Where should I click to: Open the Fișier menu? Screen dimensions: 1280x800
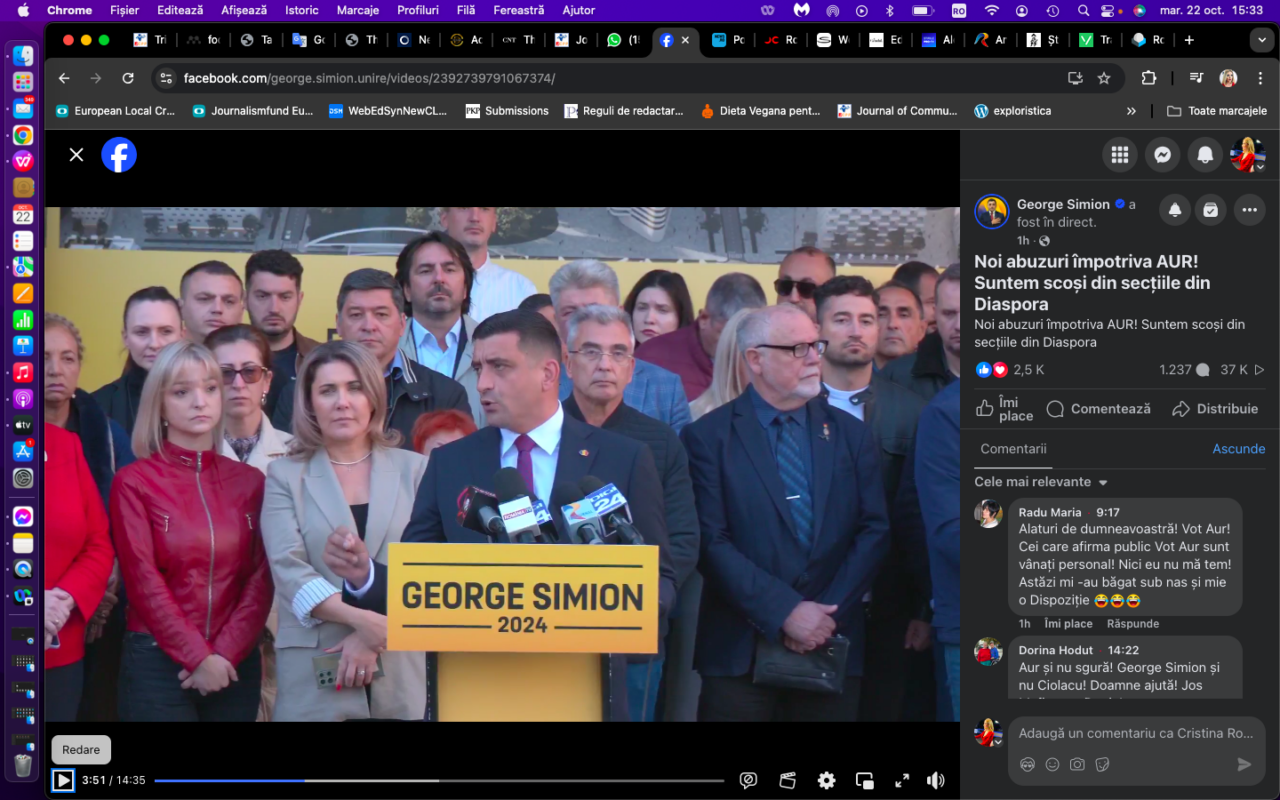tap(124, 10)
